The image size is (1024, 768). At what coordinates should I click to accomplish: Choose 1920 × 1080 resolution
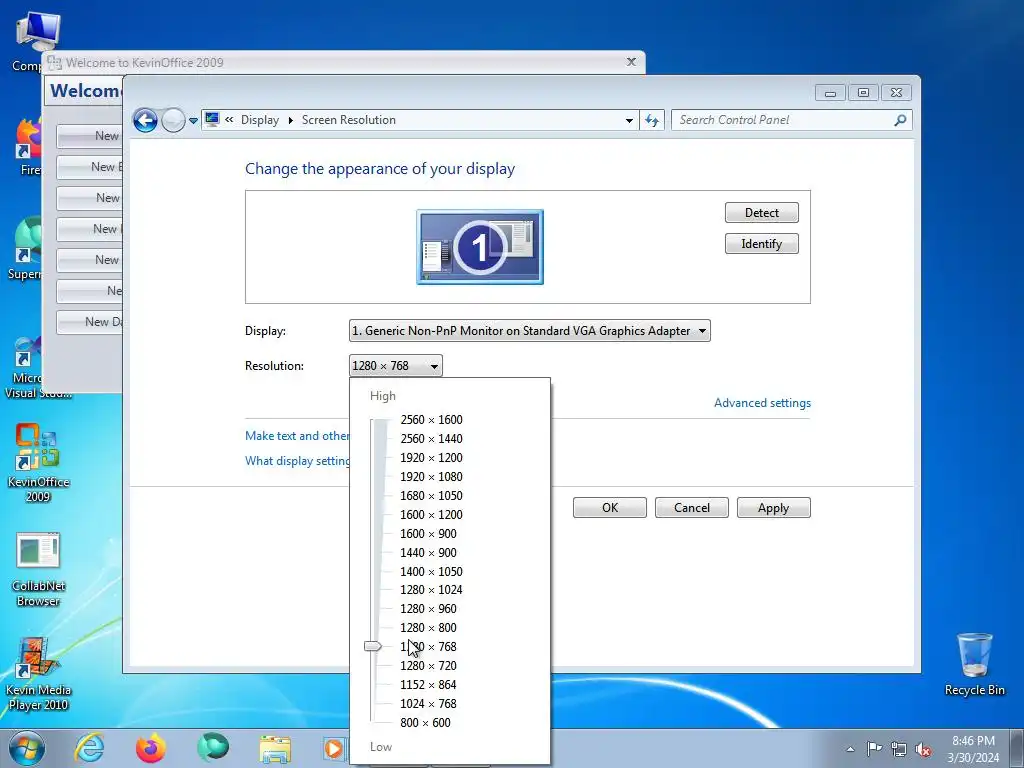(x=431, y=477)
